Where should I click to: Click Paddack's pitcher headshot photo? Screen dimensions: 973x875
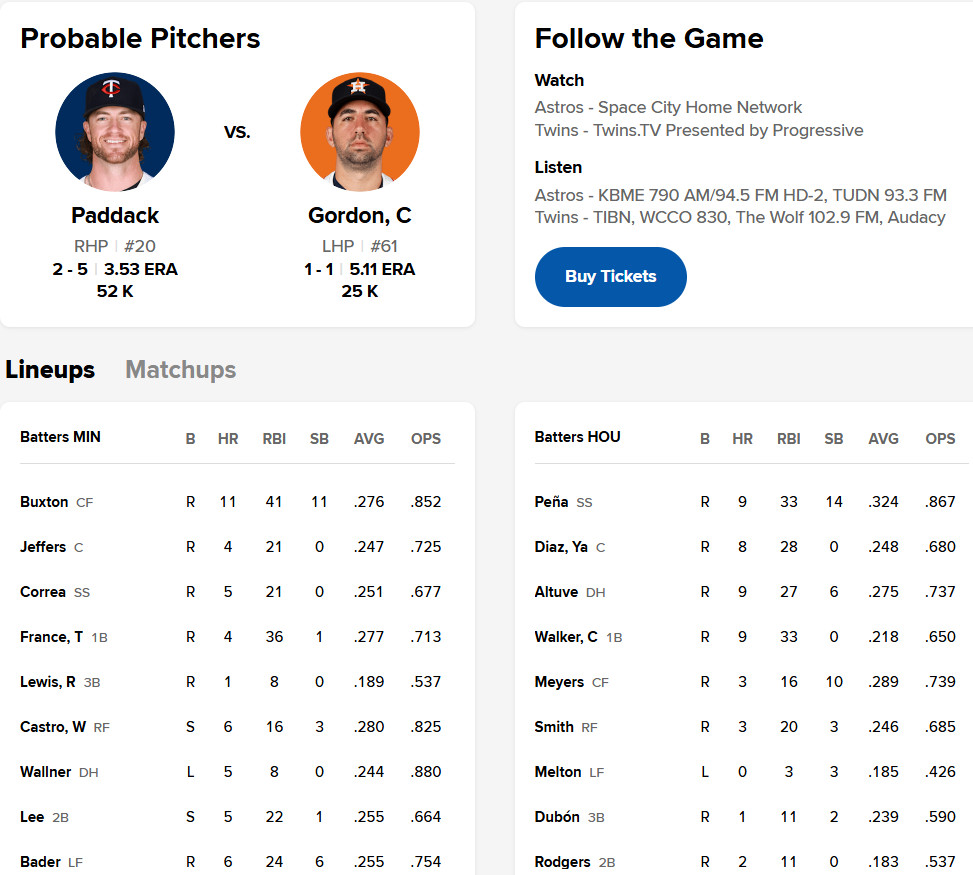(115, 131)
